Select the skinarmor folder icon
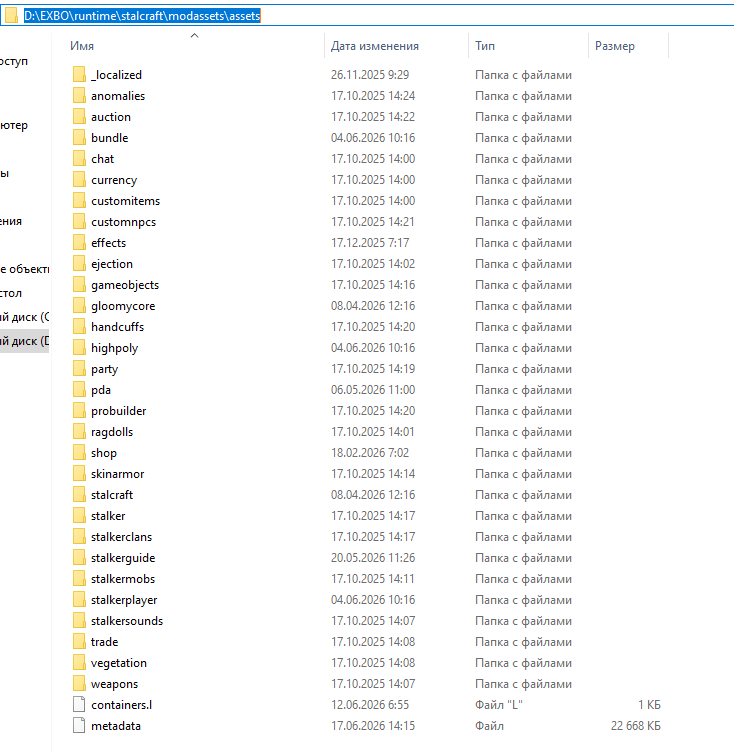 pyautogui.click(x=79, y=474)
